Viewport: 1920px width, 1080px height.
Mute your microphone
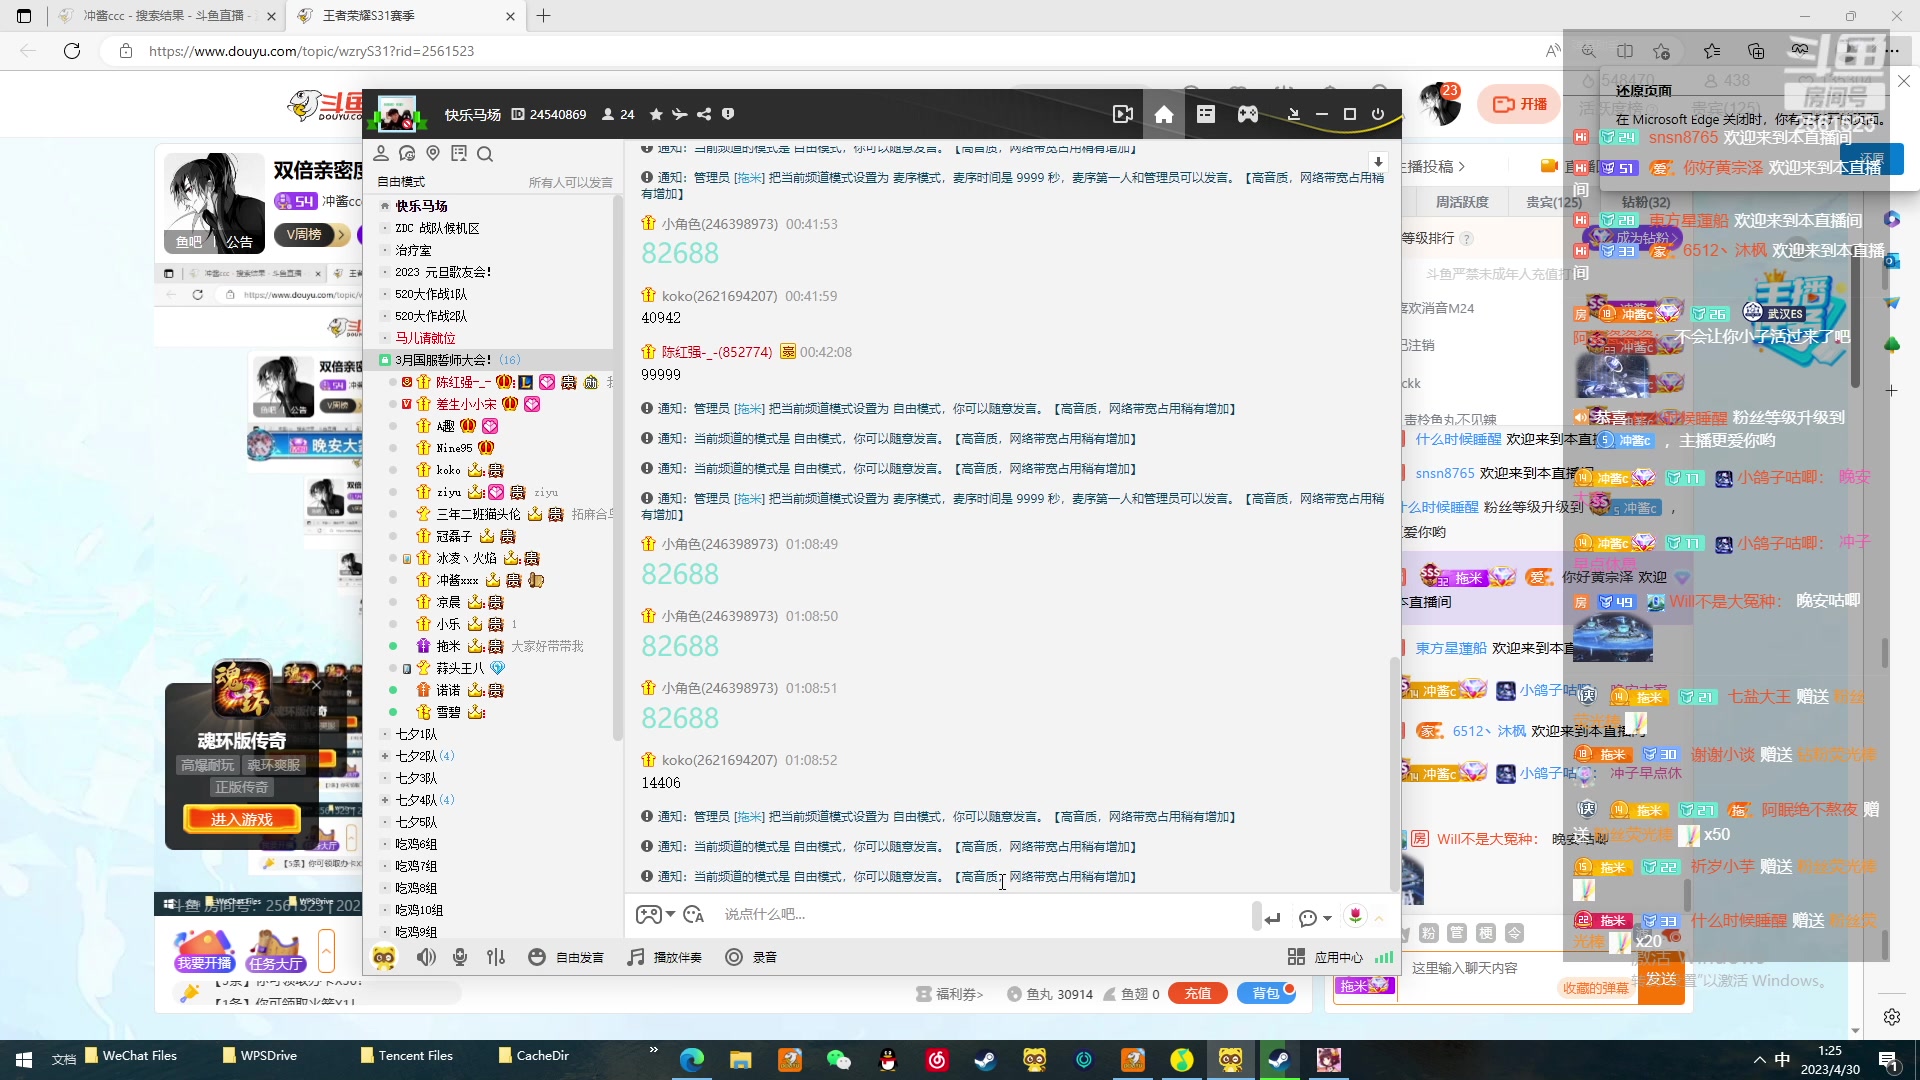(460, 957)
